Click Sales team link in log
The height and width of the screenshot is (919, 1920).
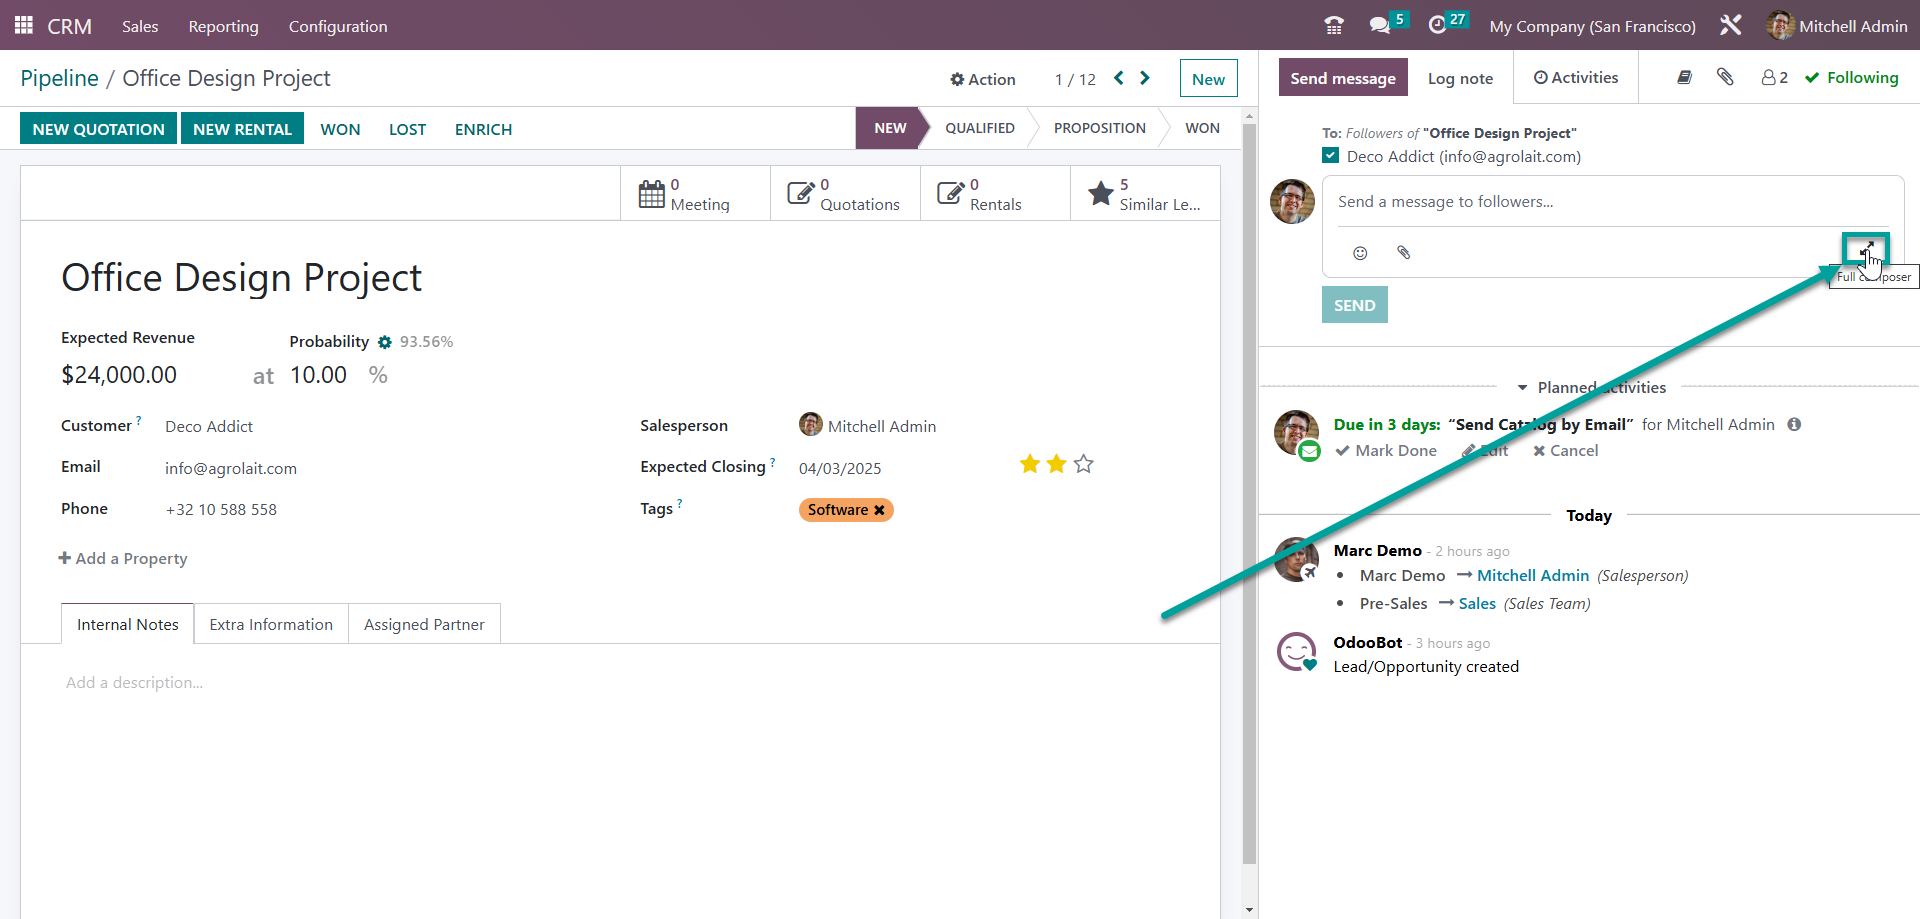pyautogui.click(x=1477, y=603)
